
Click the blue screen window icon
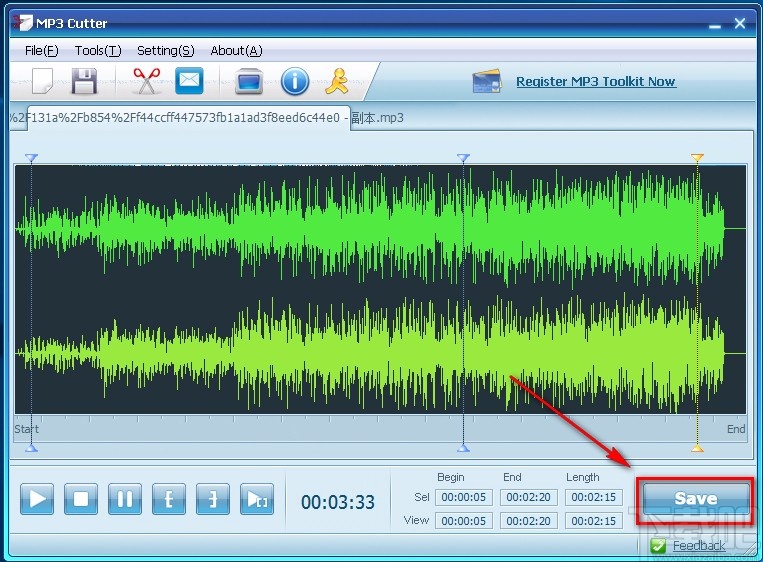pos(249,81)
